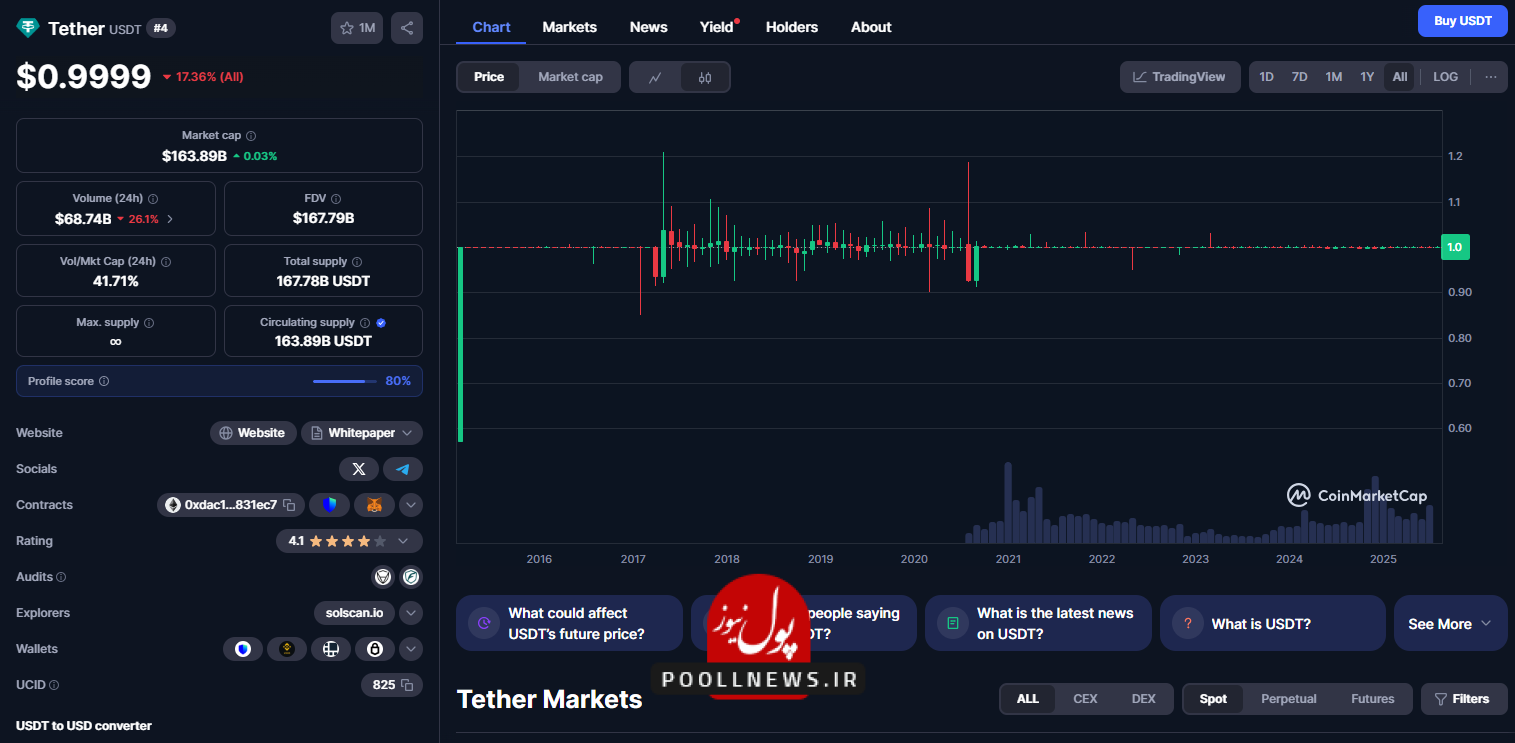
Task: Click the Max. supply info icon
Action: 149,323
